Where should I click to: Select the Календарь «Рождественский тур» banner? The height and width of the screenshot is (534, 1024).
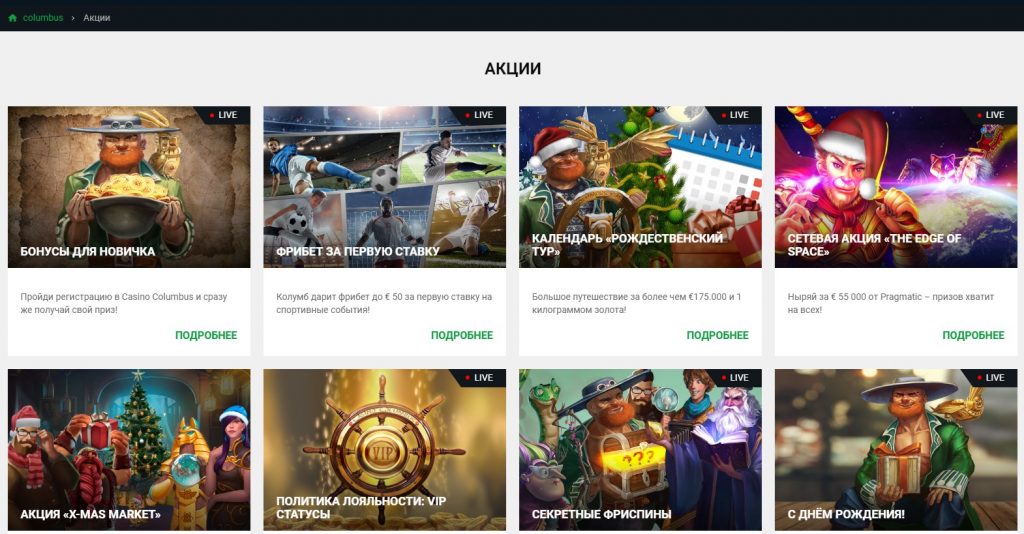click(x=640, y=187)
